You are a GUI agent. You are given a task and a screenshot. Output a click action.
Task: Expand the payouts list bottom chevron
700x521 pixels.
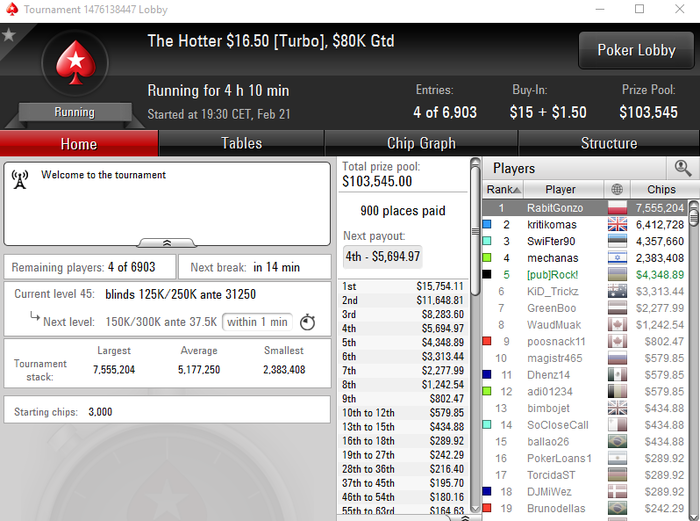465,518
